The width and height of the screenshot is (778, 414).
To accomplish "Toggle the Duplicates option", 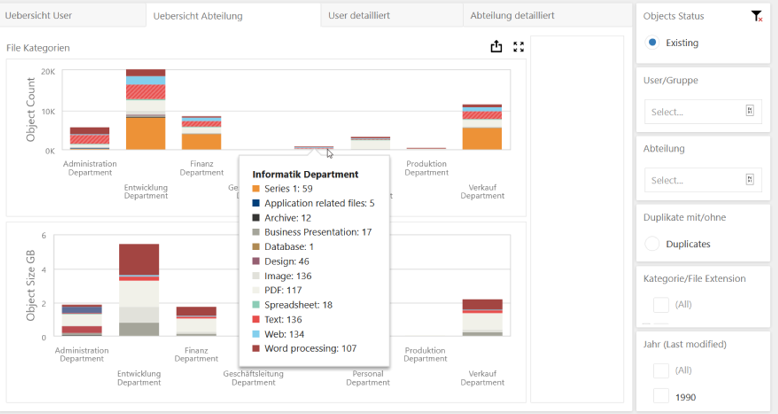I will coord(653,243).
